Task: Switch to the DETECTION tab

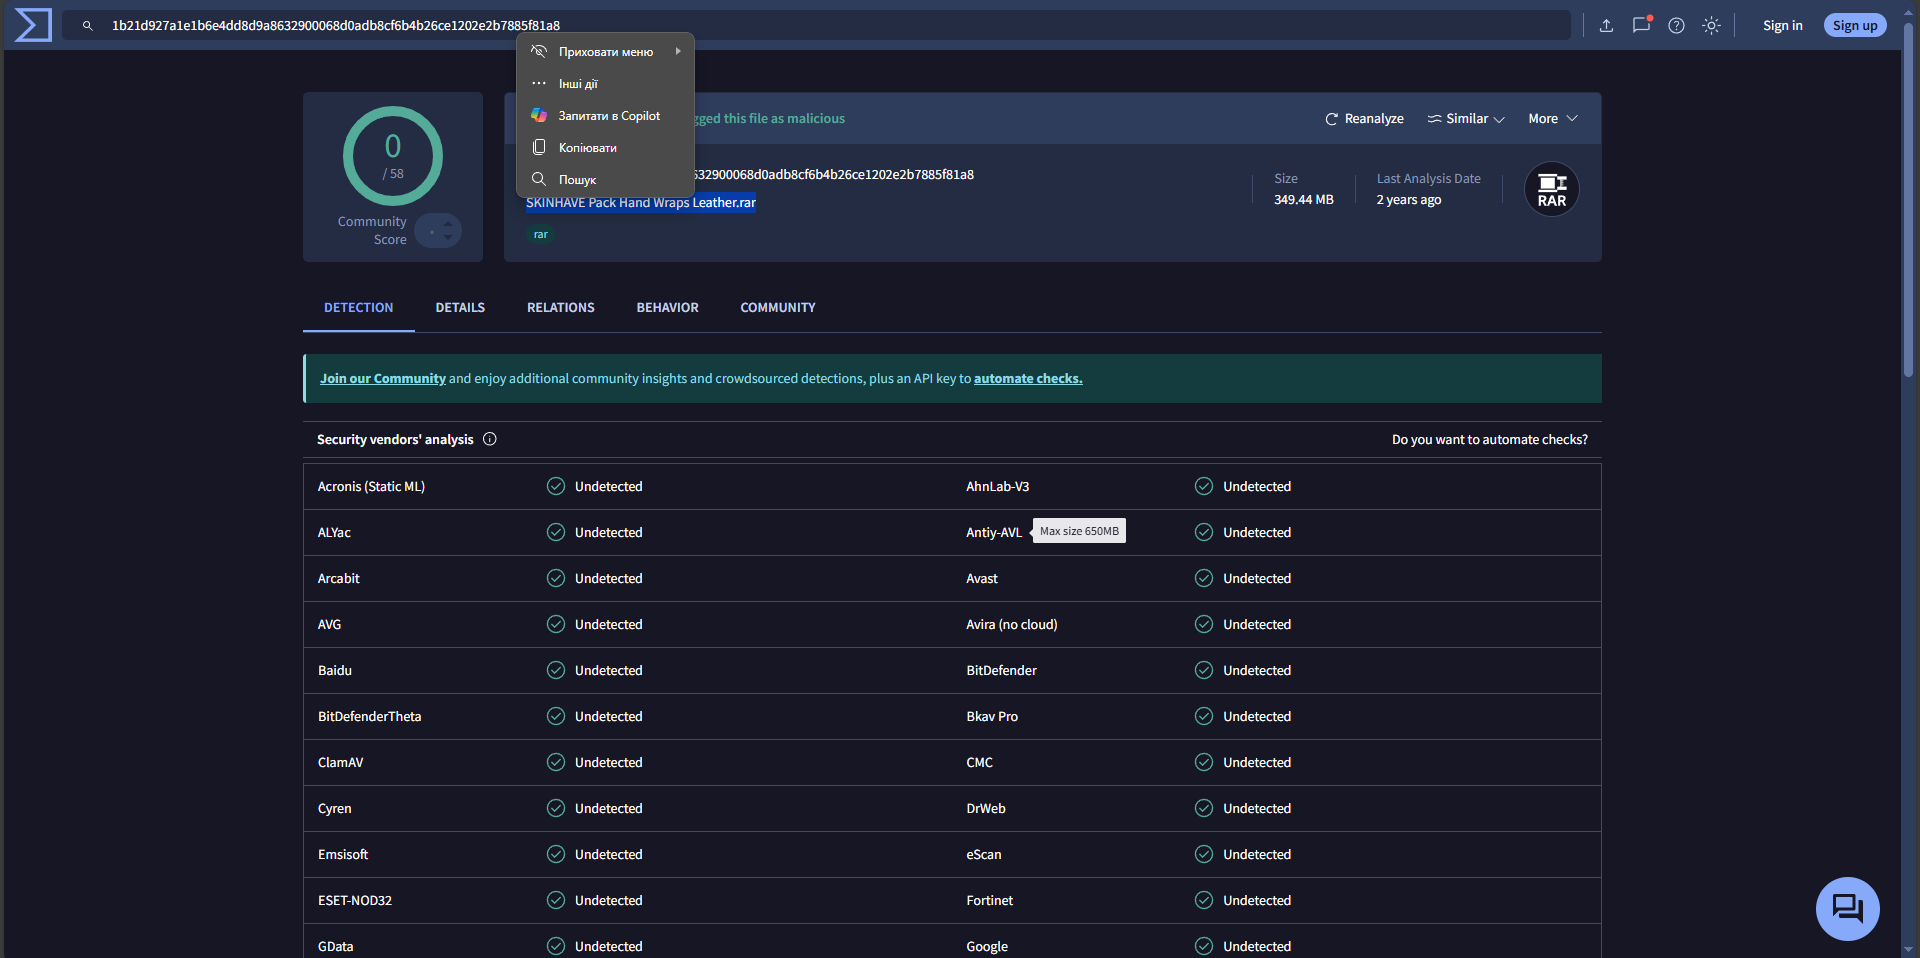Action: click(358, 308)
